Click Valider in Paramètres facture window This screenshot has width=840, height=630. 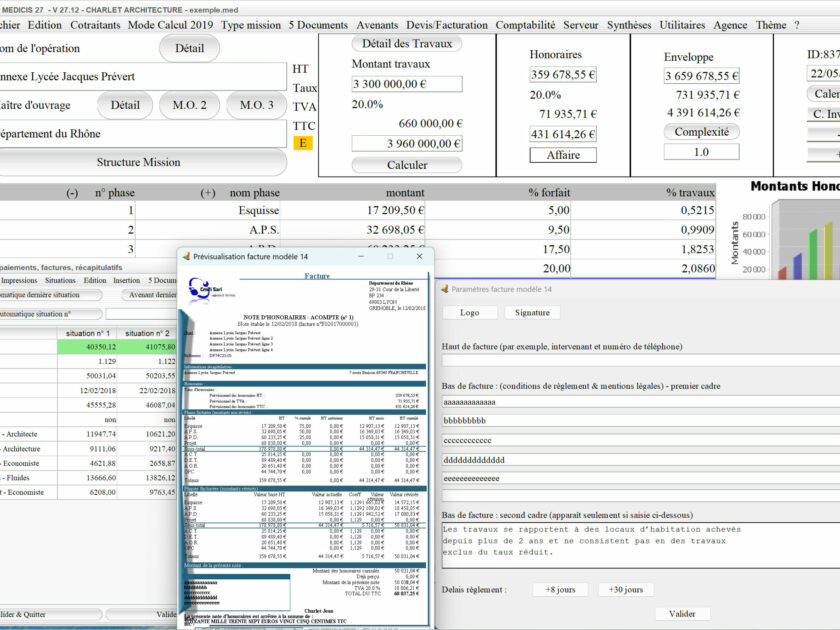pos(682,614)
